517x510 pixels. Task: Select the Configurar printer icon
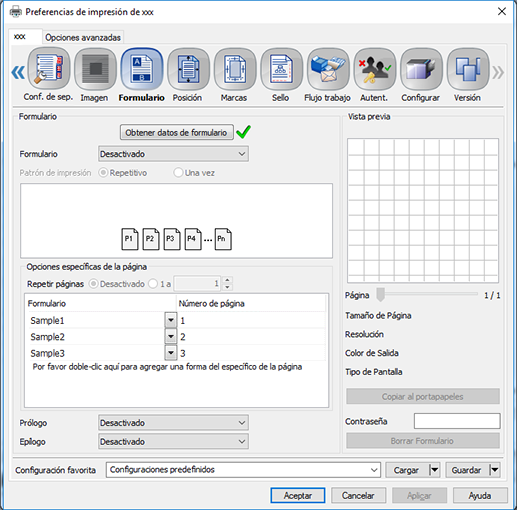[421, 69]
